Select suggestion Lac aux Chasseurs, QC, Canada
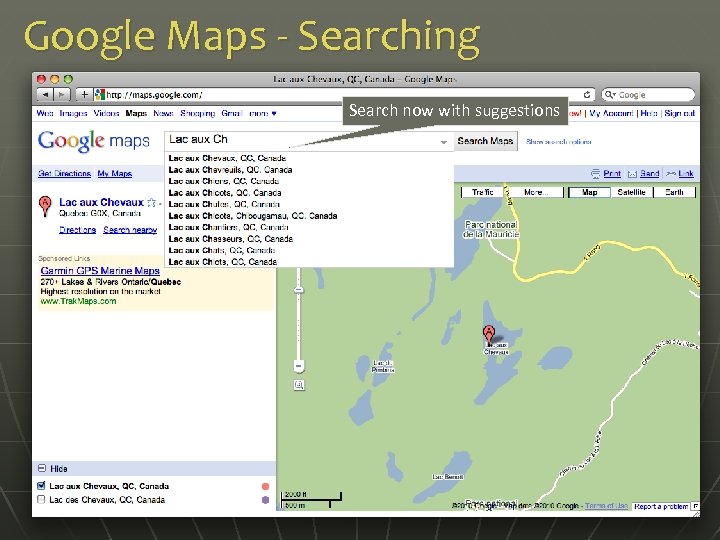 [x=309, y=239]
